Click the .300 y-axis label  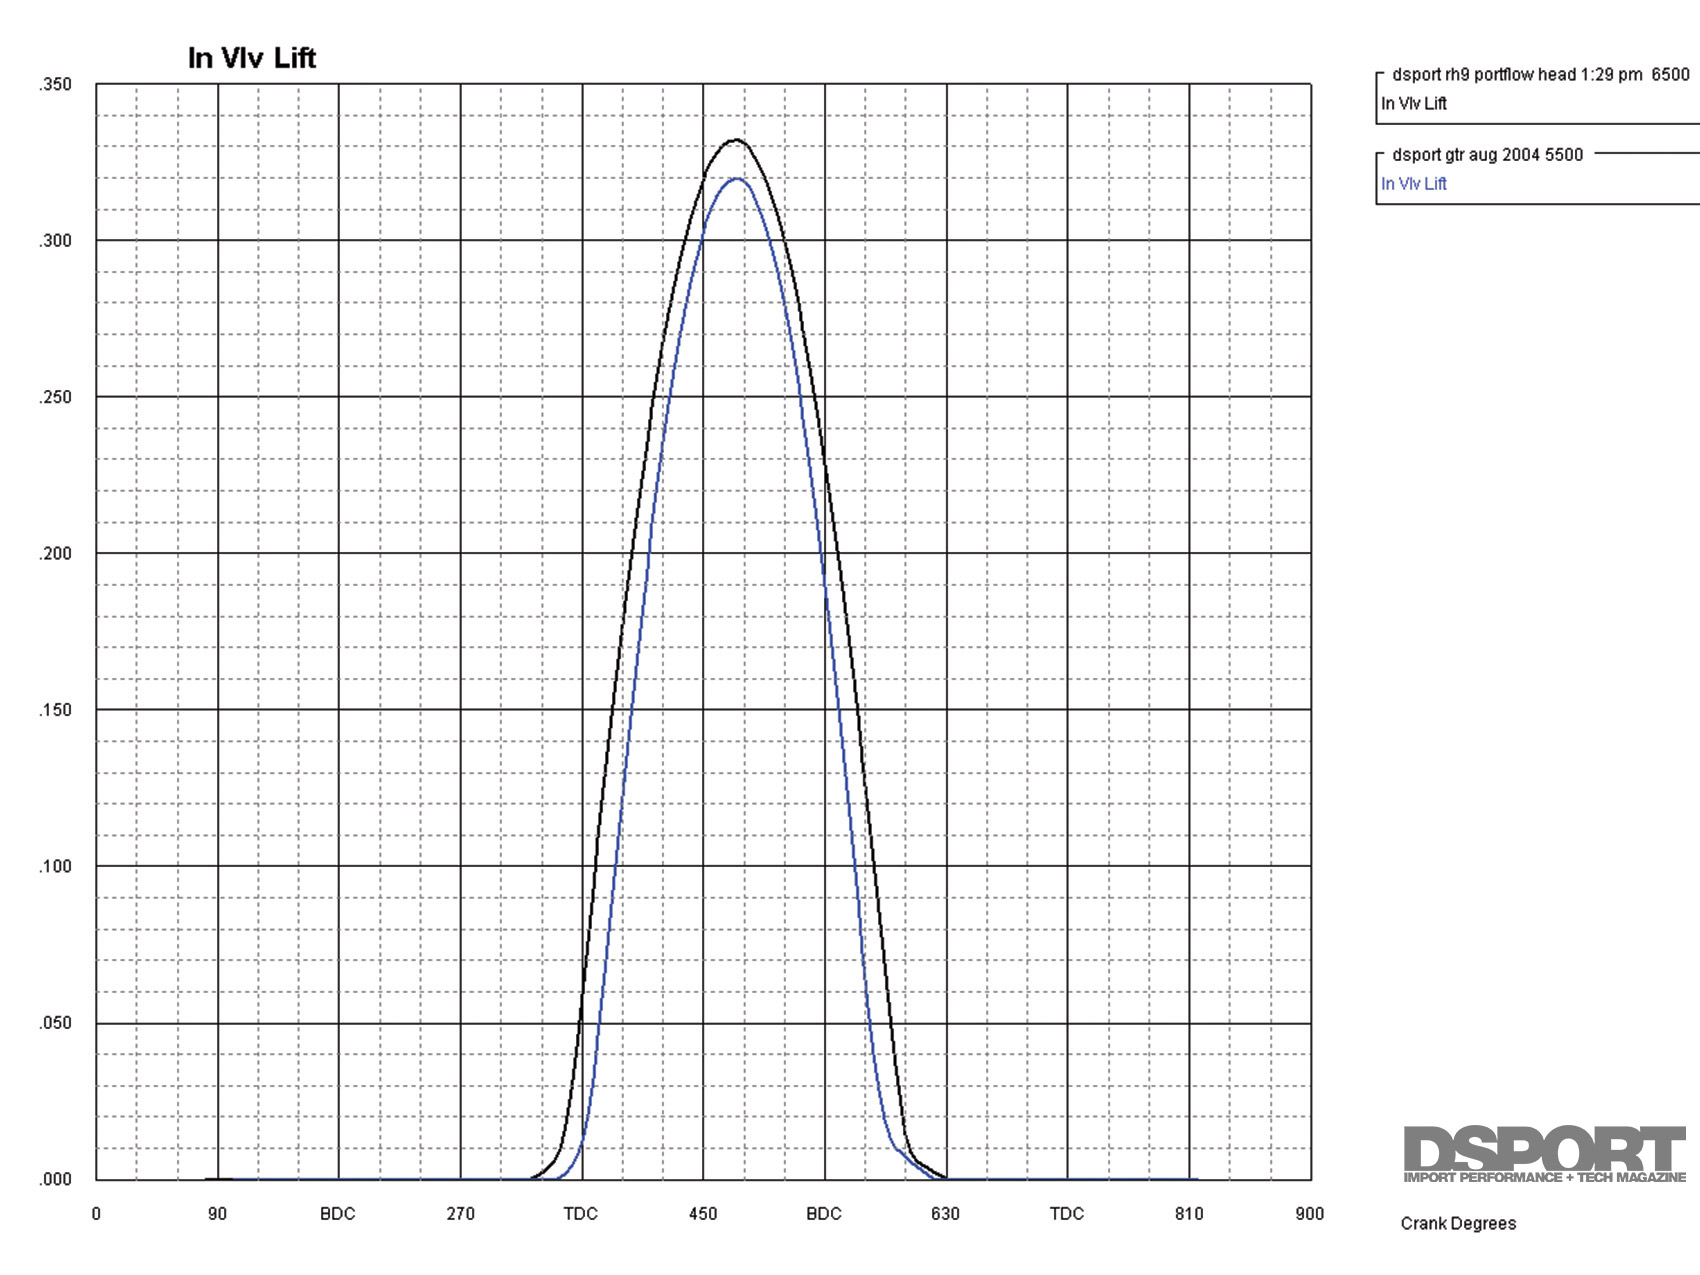pyautogui.click(x=56, y=241)
